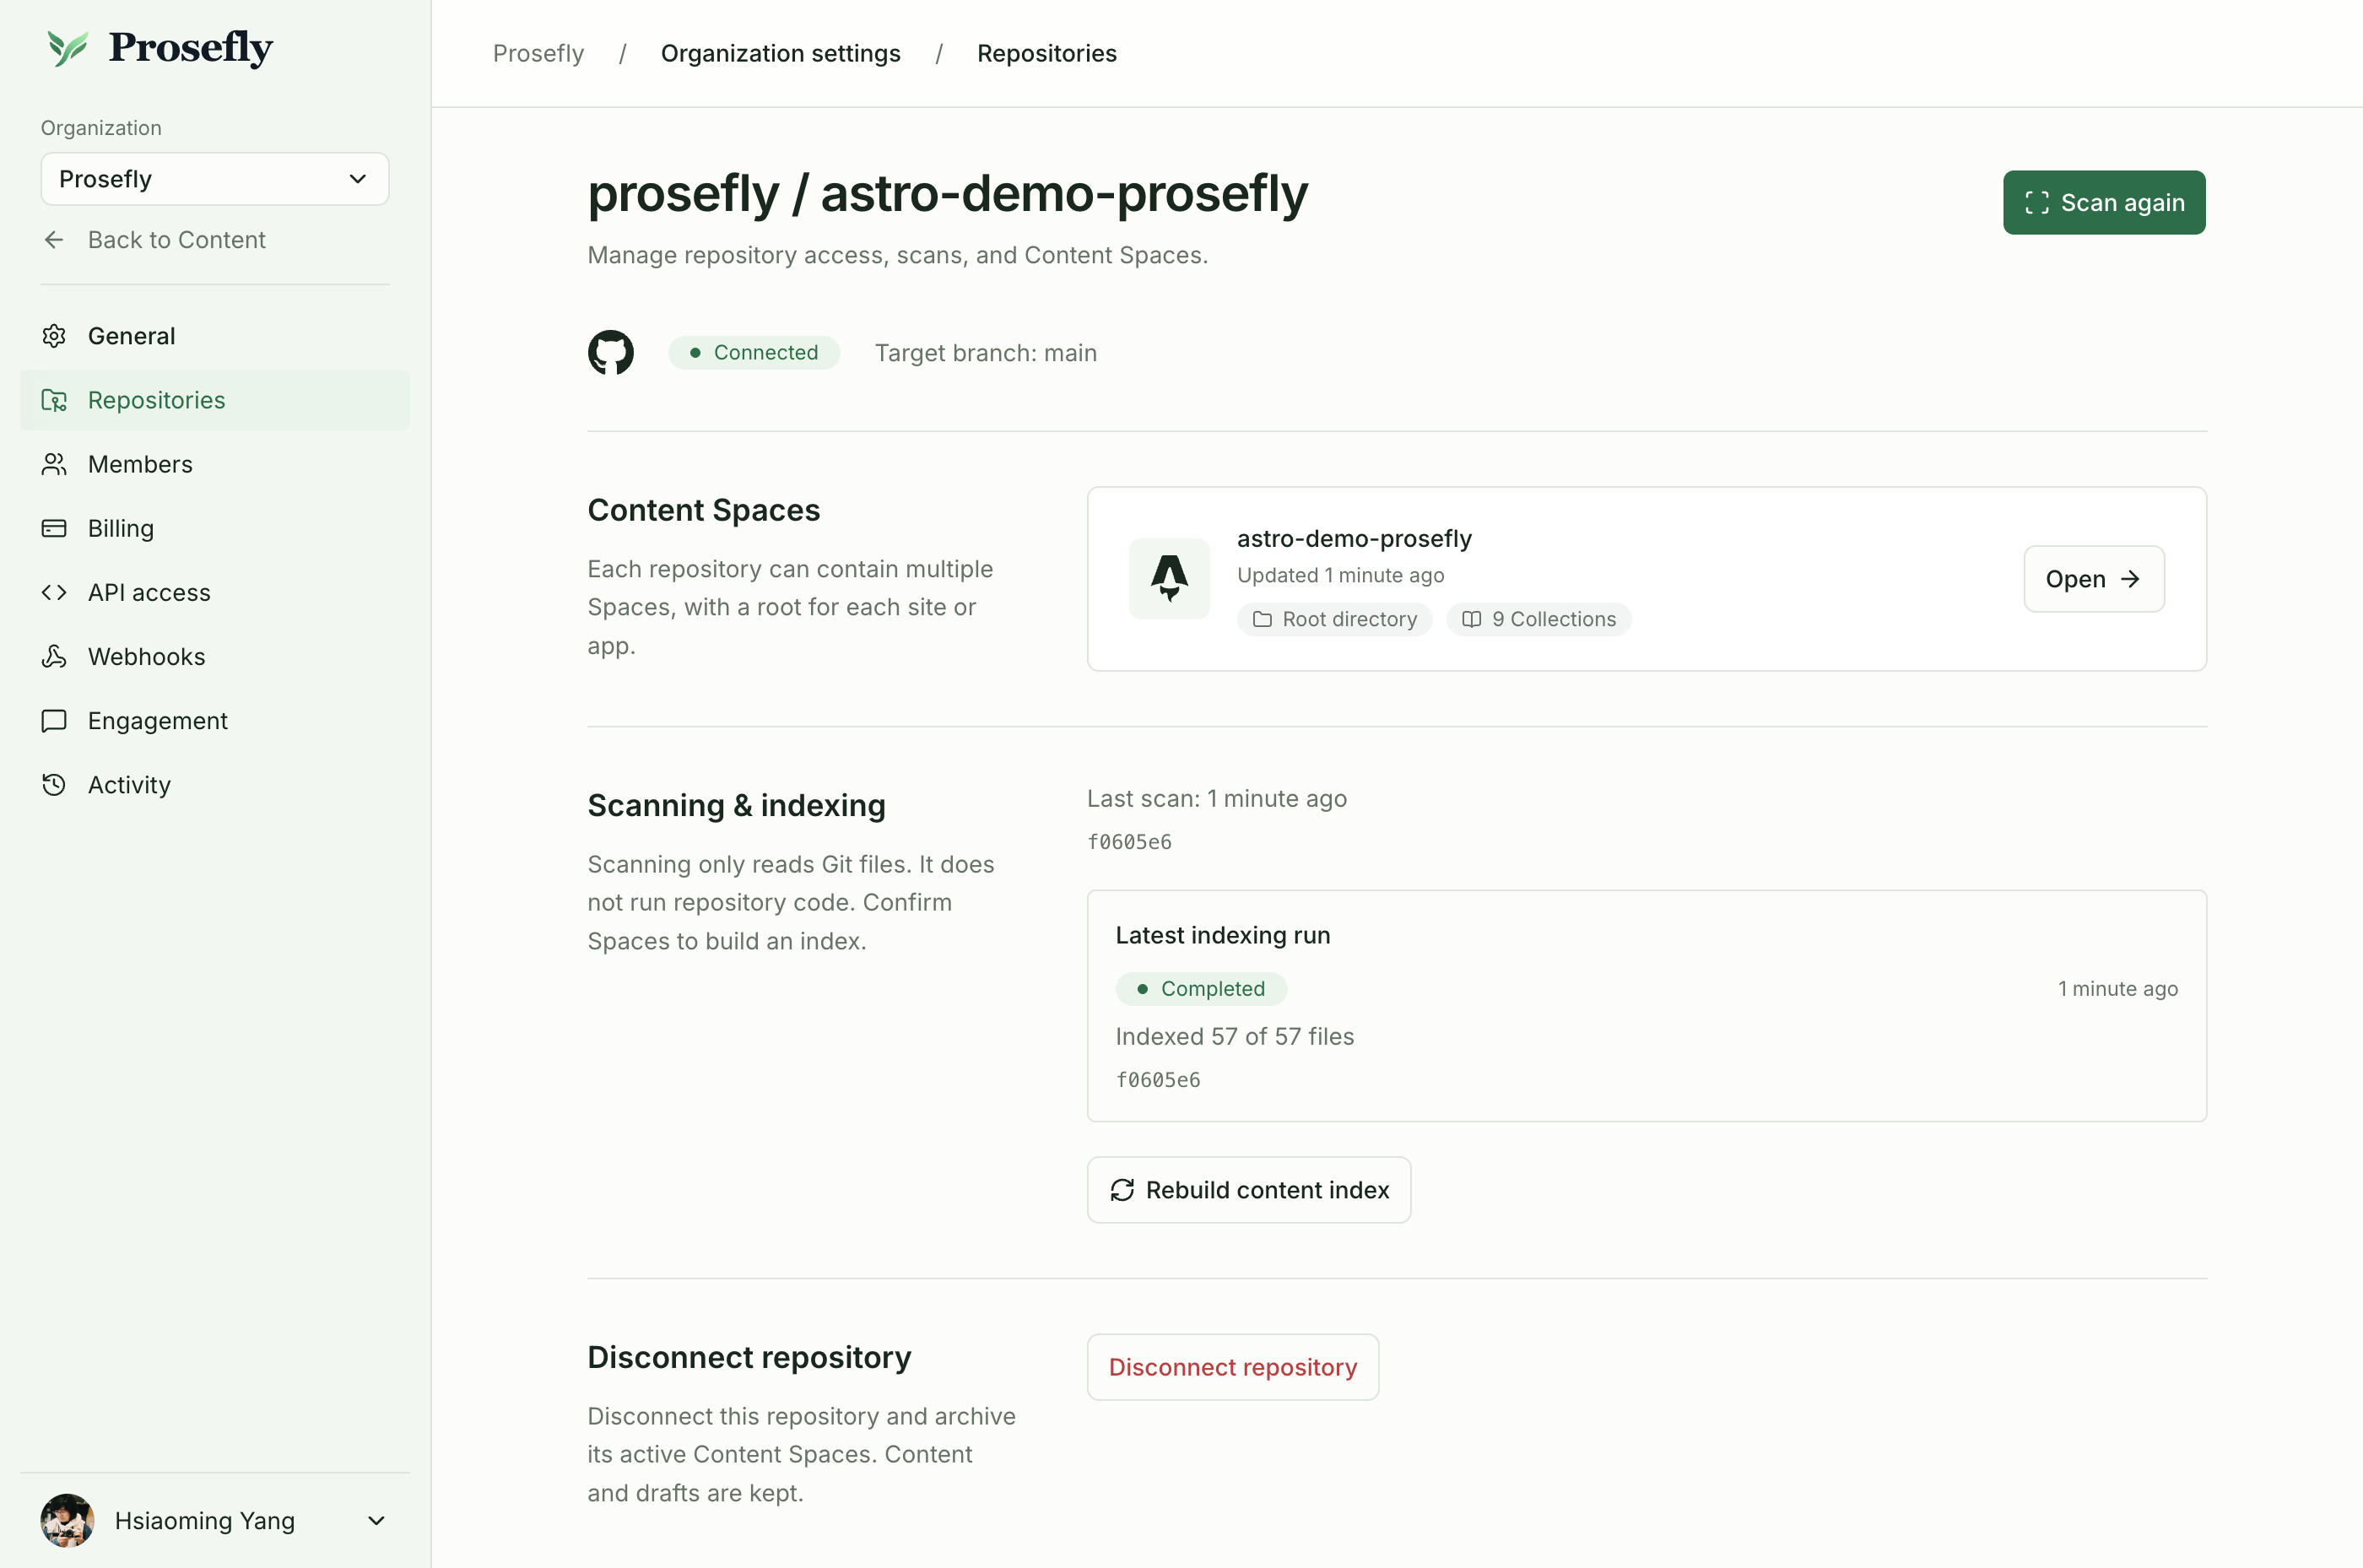Click the Connected status badge

pos(754,353)
